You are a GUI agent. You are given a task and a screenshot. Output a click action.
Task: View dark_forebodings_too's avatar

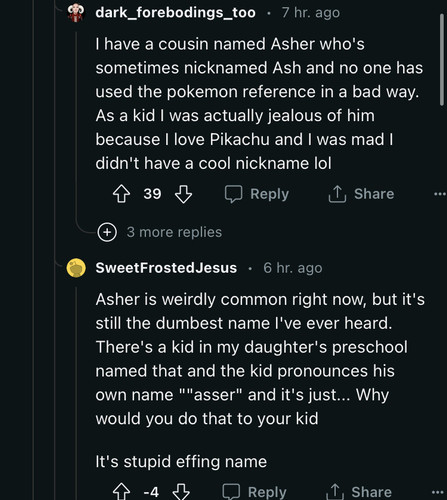pos(76,13)
